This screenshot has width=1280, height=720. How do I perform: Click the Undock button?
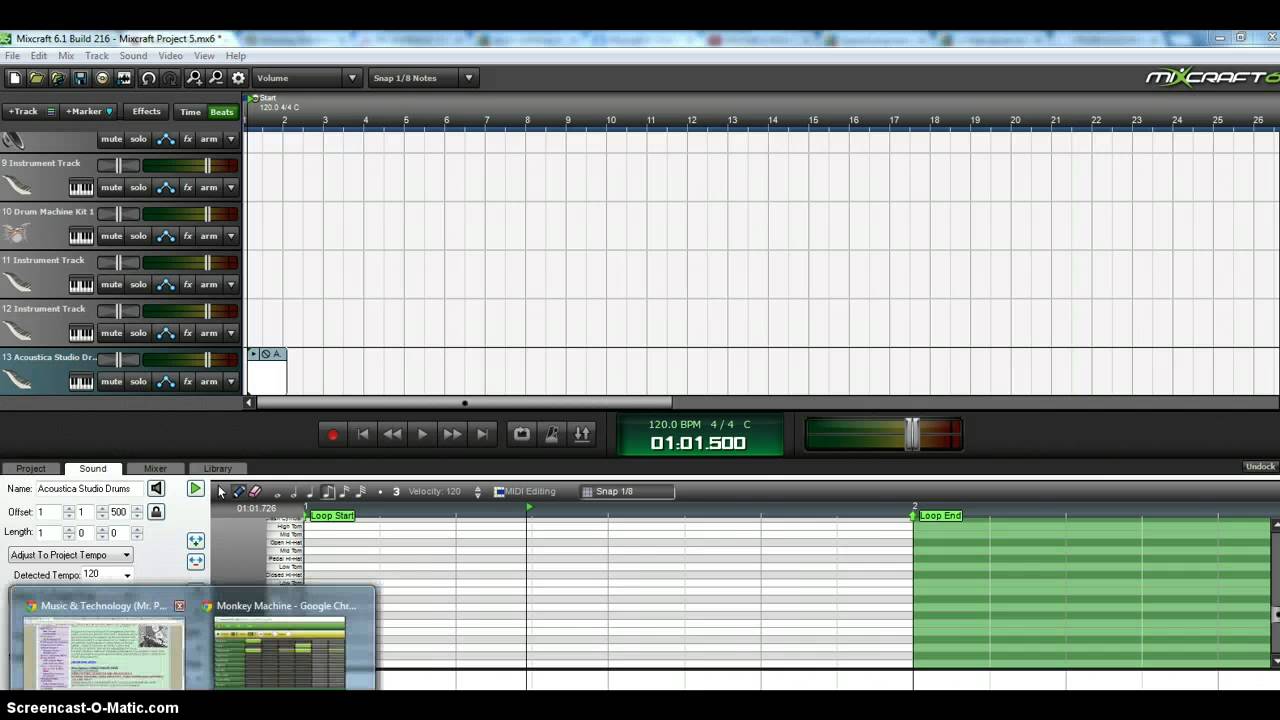pos(1260,466)
